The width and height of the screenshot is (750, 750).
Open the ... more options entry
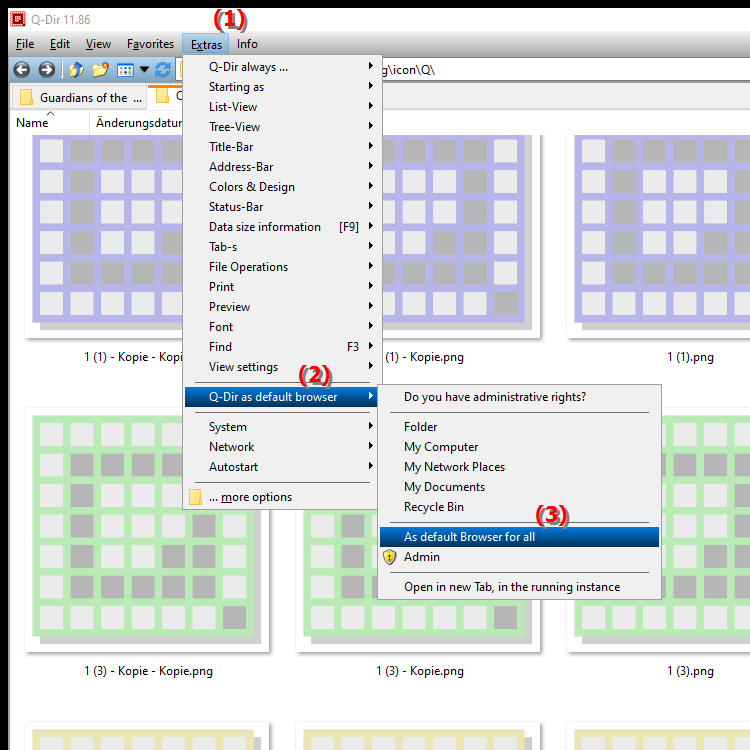coord(250,497)
